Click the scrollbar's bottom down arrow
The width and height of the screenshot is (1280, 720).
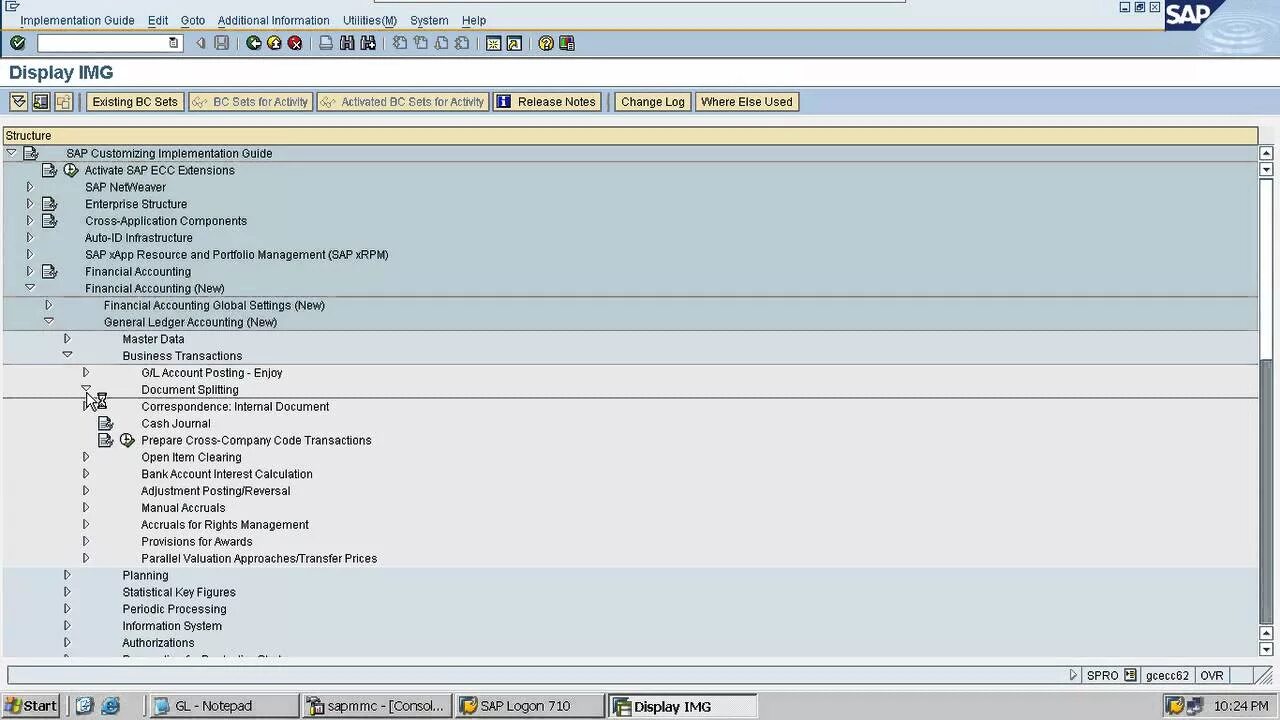pyautogui.click(x=1266, y=650)
